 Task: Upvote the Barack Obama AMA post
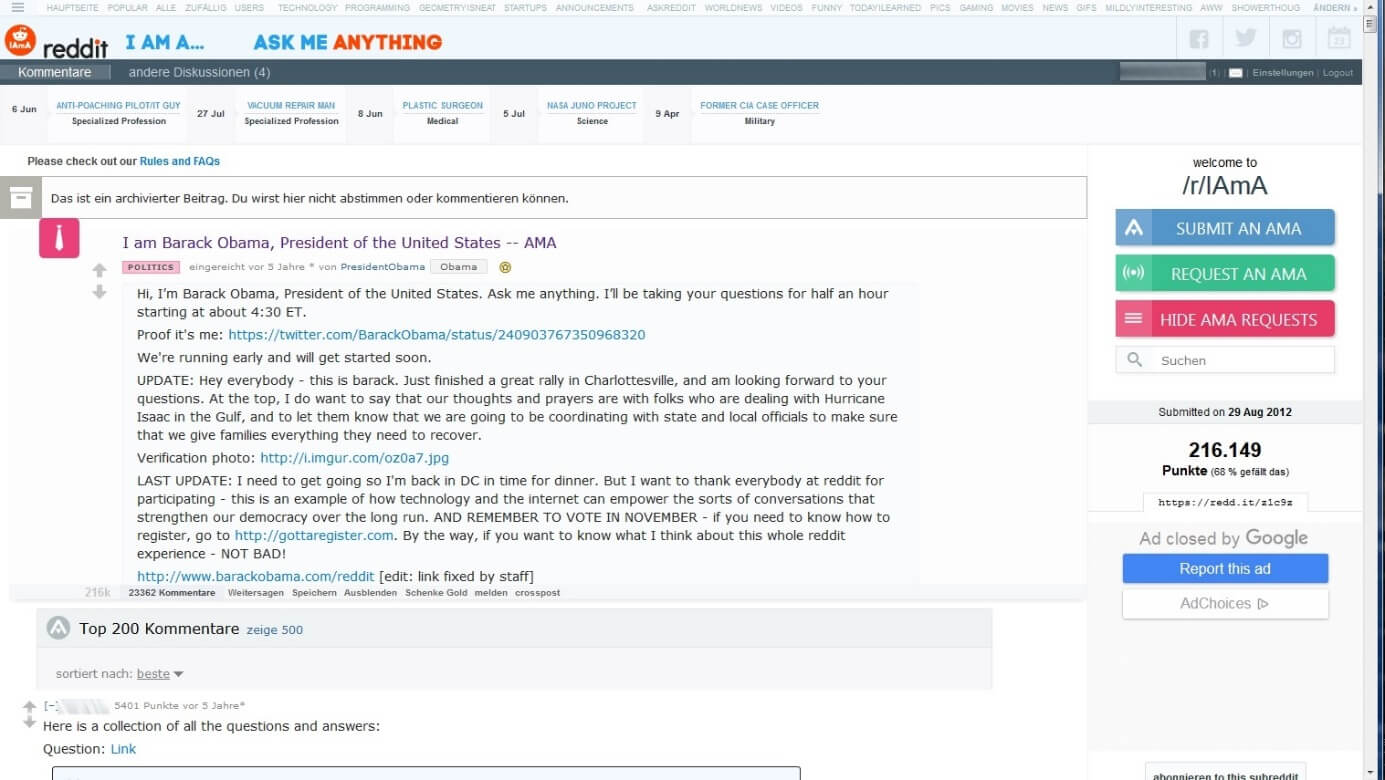click(x=99, y=270)
